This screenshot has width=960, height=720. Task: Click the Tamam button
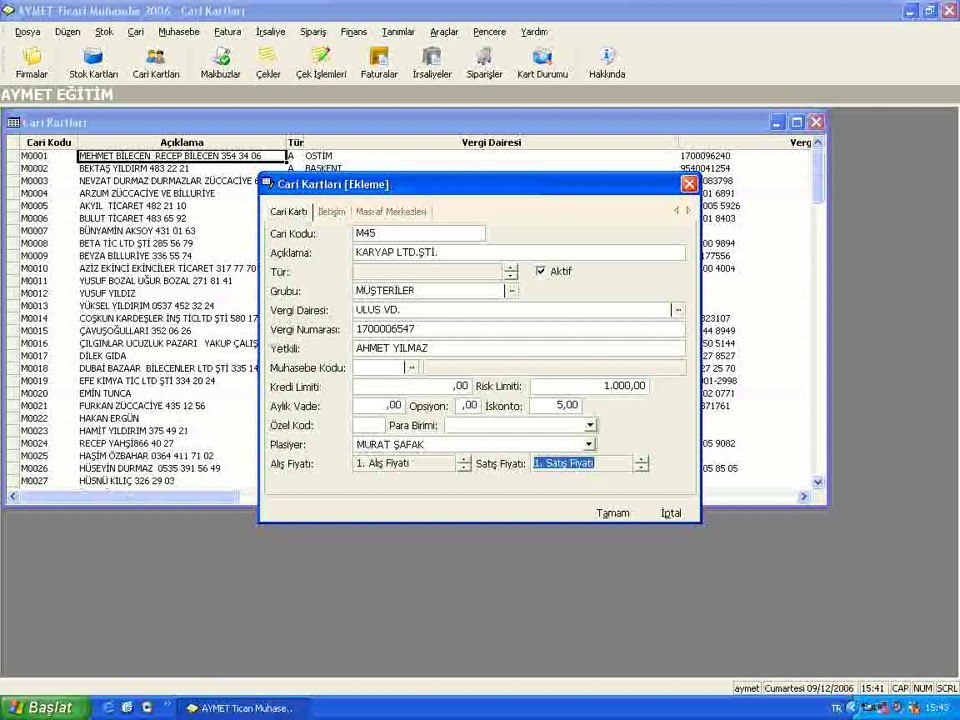[x=612, y=513]
